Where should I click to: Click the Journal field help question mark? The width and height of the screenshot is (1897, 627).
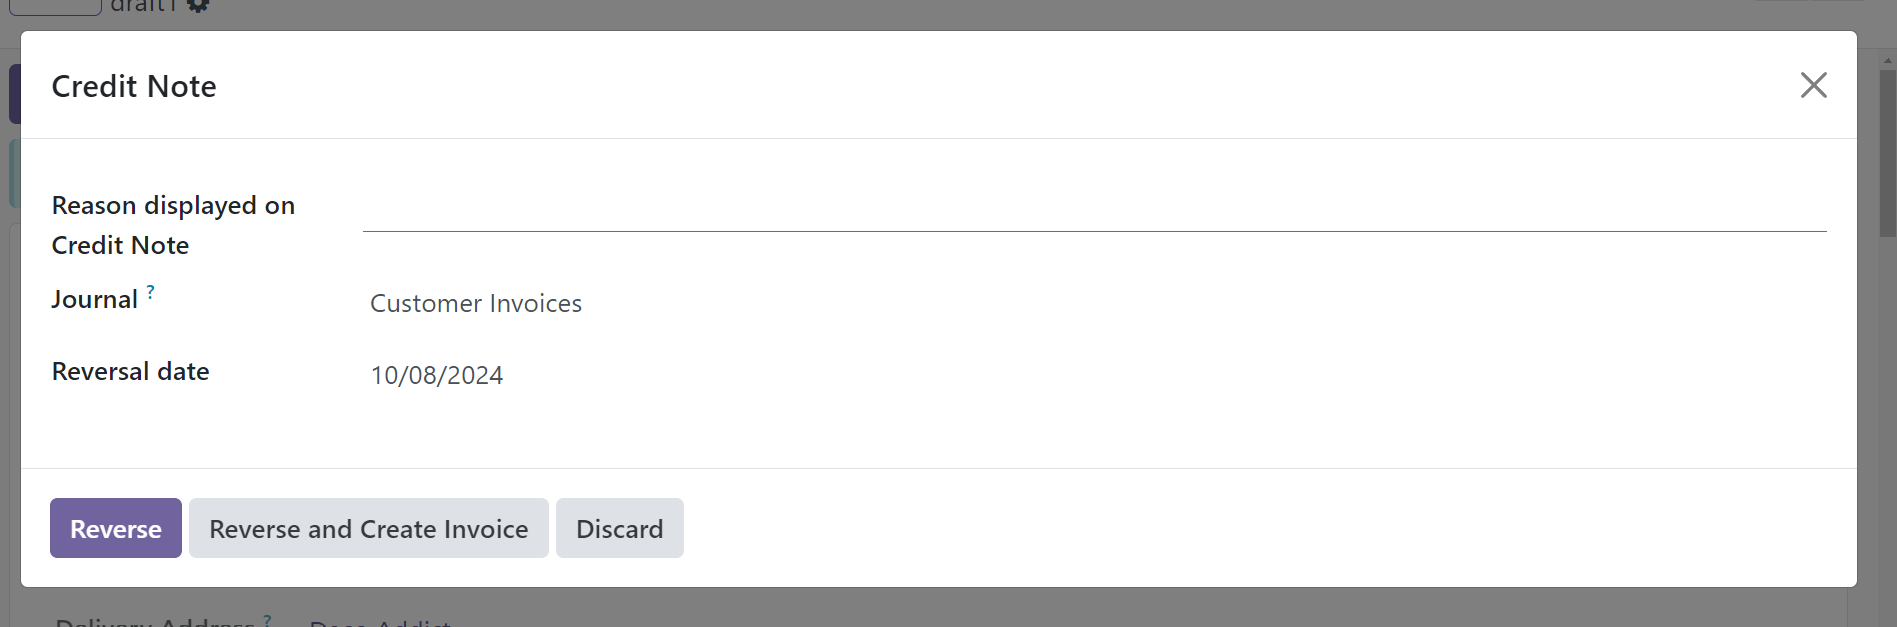[x=151, y=292]
